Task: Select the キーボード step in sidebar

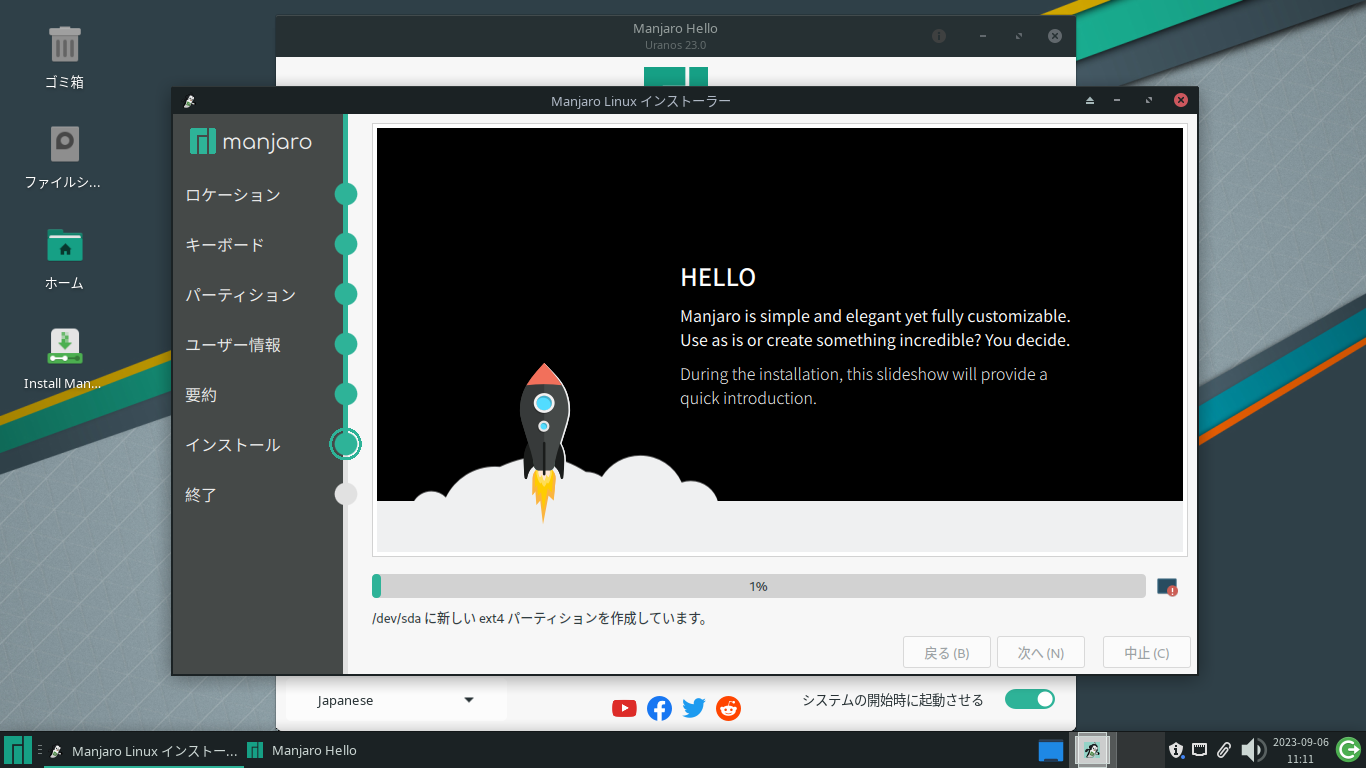Action: tap(225, 245)
